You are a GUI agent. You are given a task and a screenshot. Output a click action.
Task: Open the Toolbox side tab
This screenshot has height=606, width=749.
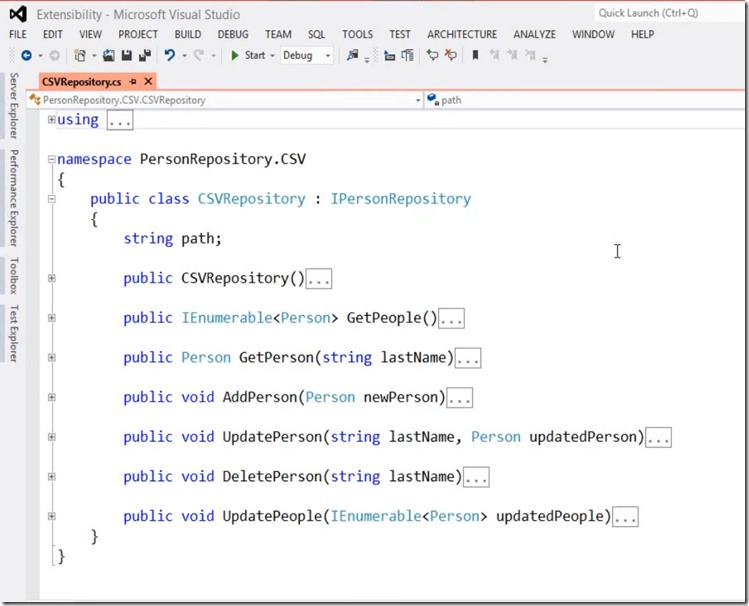coord(14,276)
